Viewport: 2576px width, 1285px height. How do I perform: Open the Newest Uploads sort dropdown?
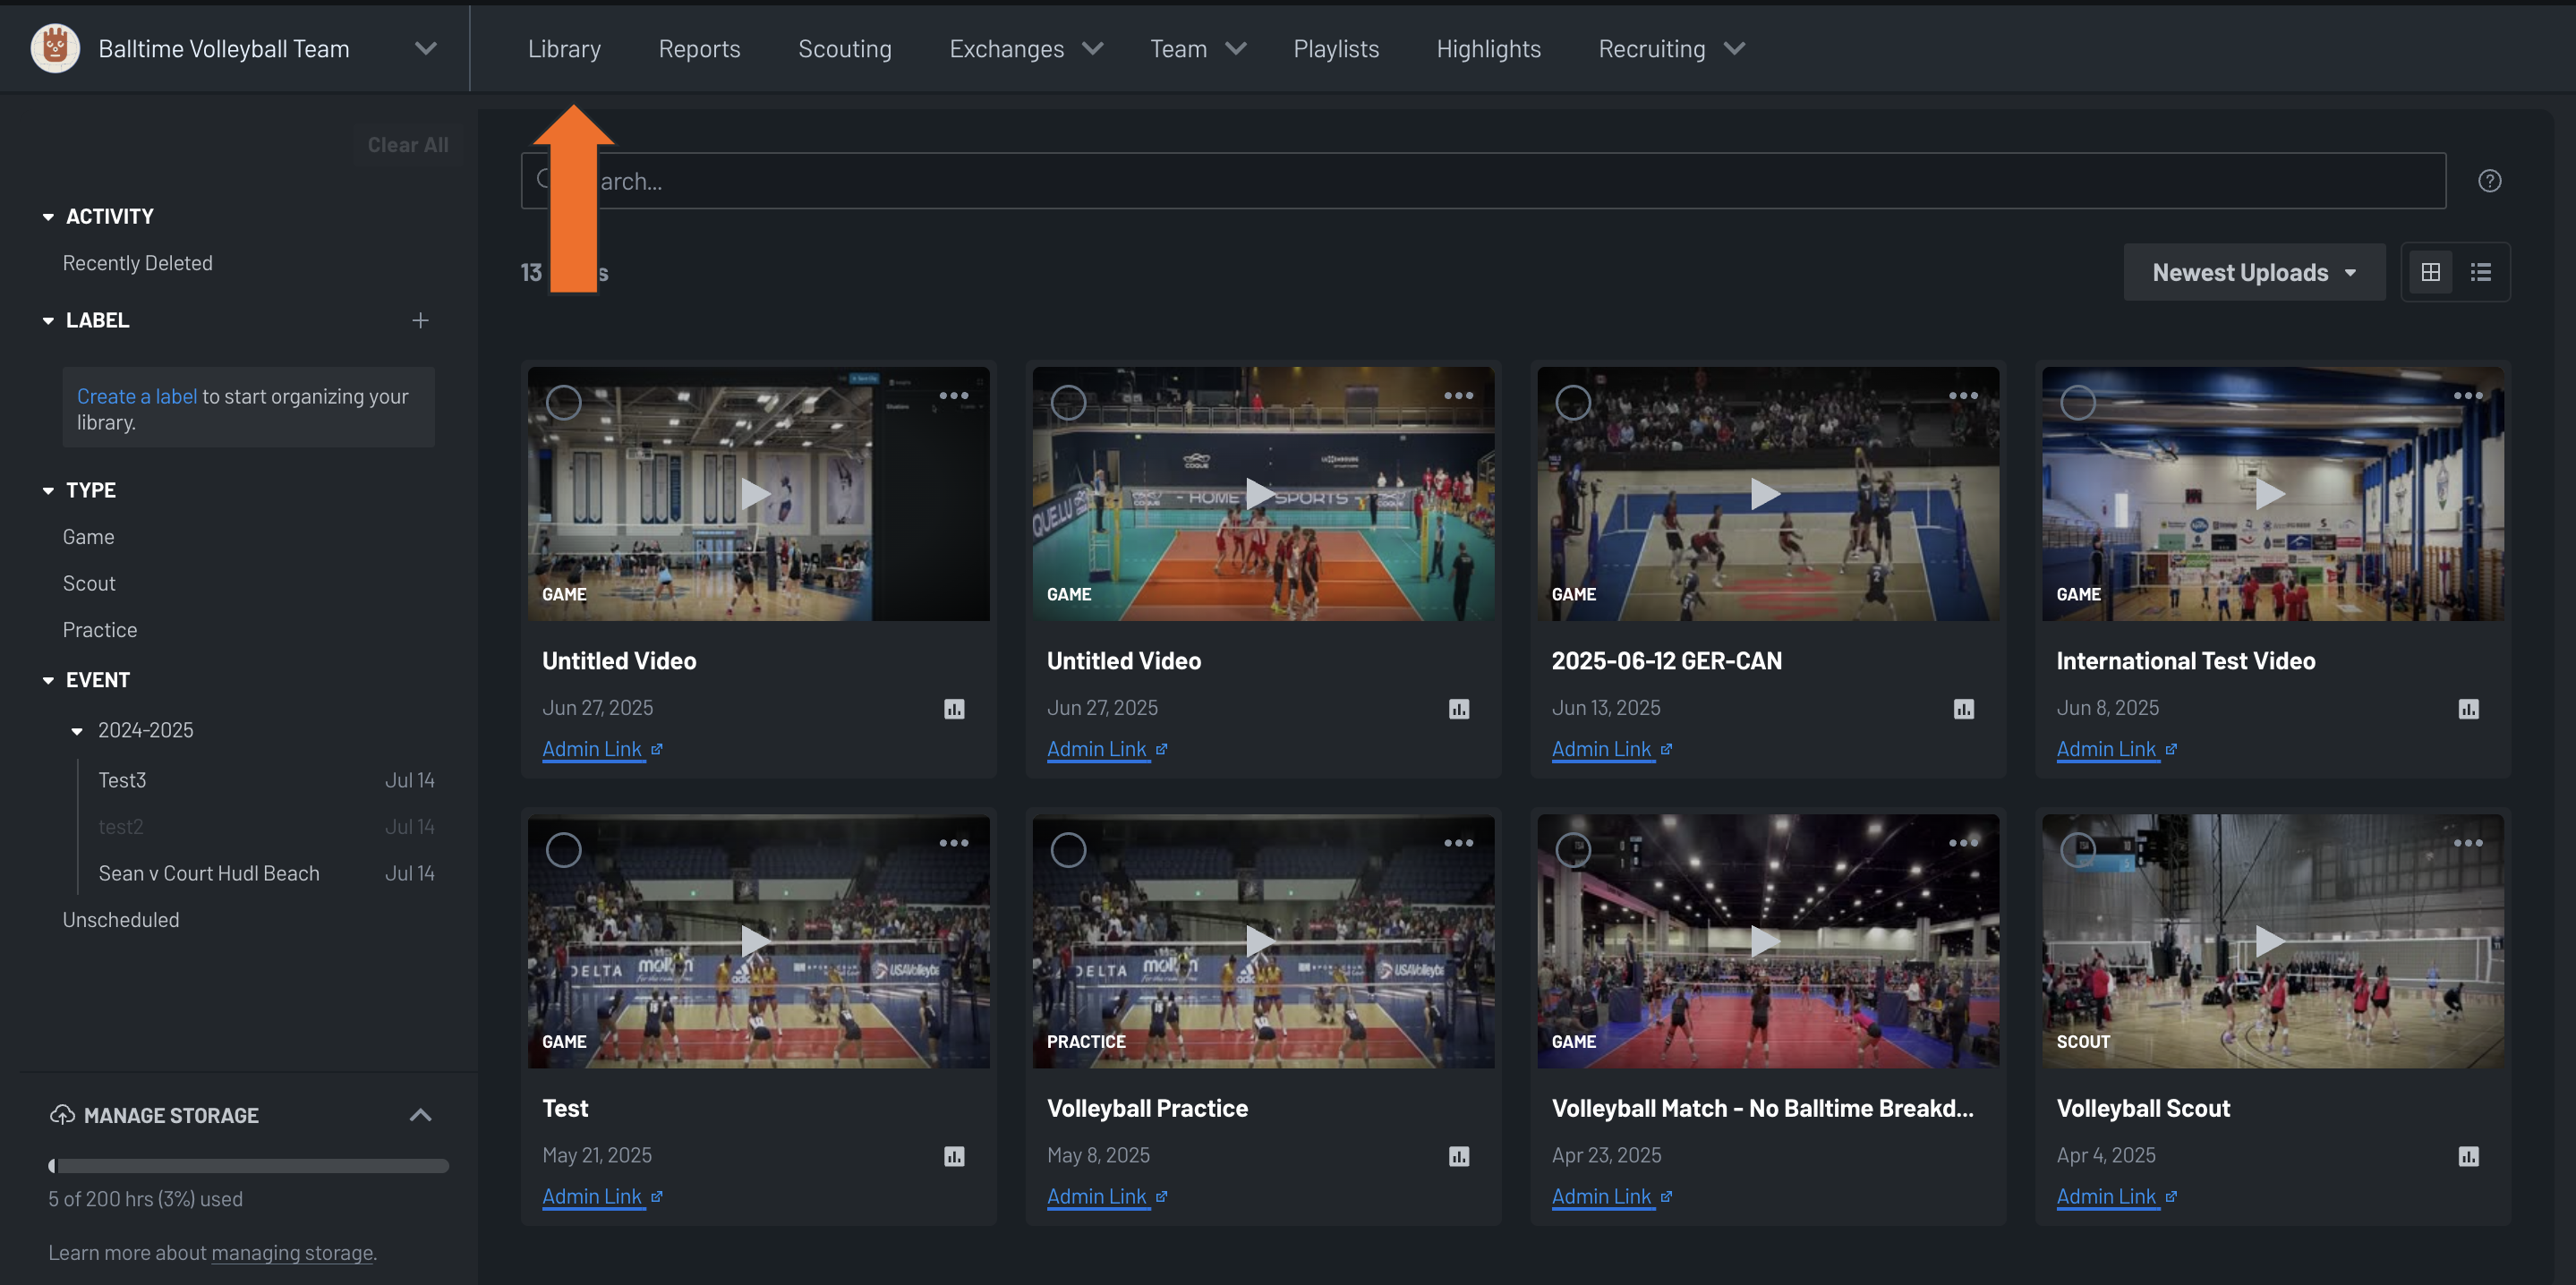click(x=2254, y=272)
